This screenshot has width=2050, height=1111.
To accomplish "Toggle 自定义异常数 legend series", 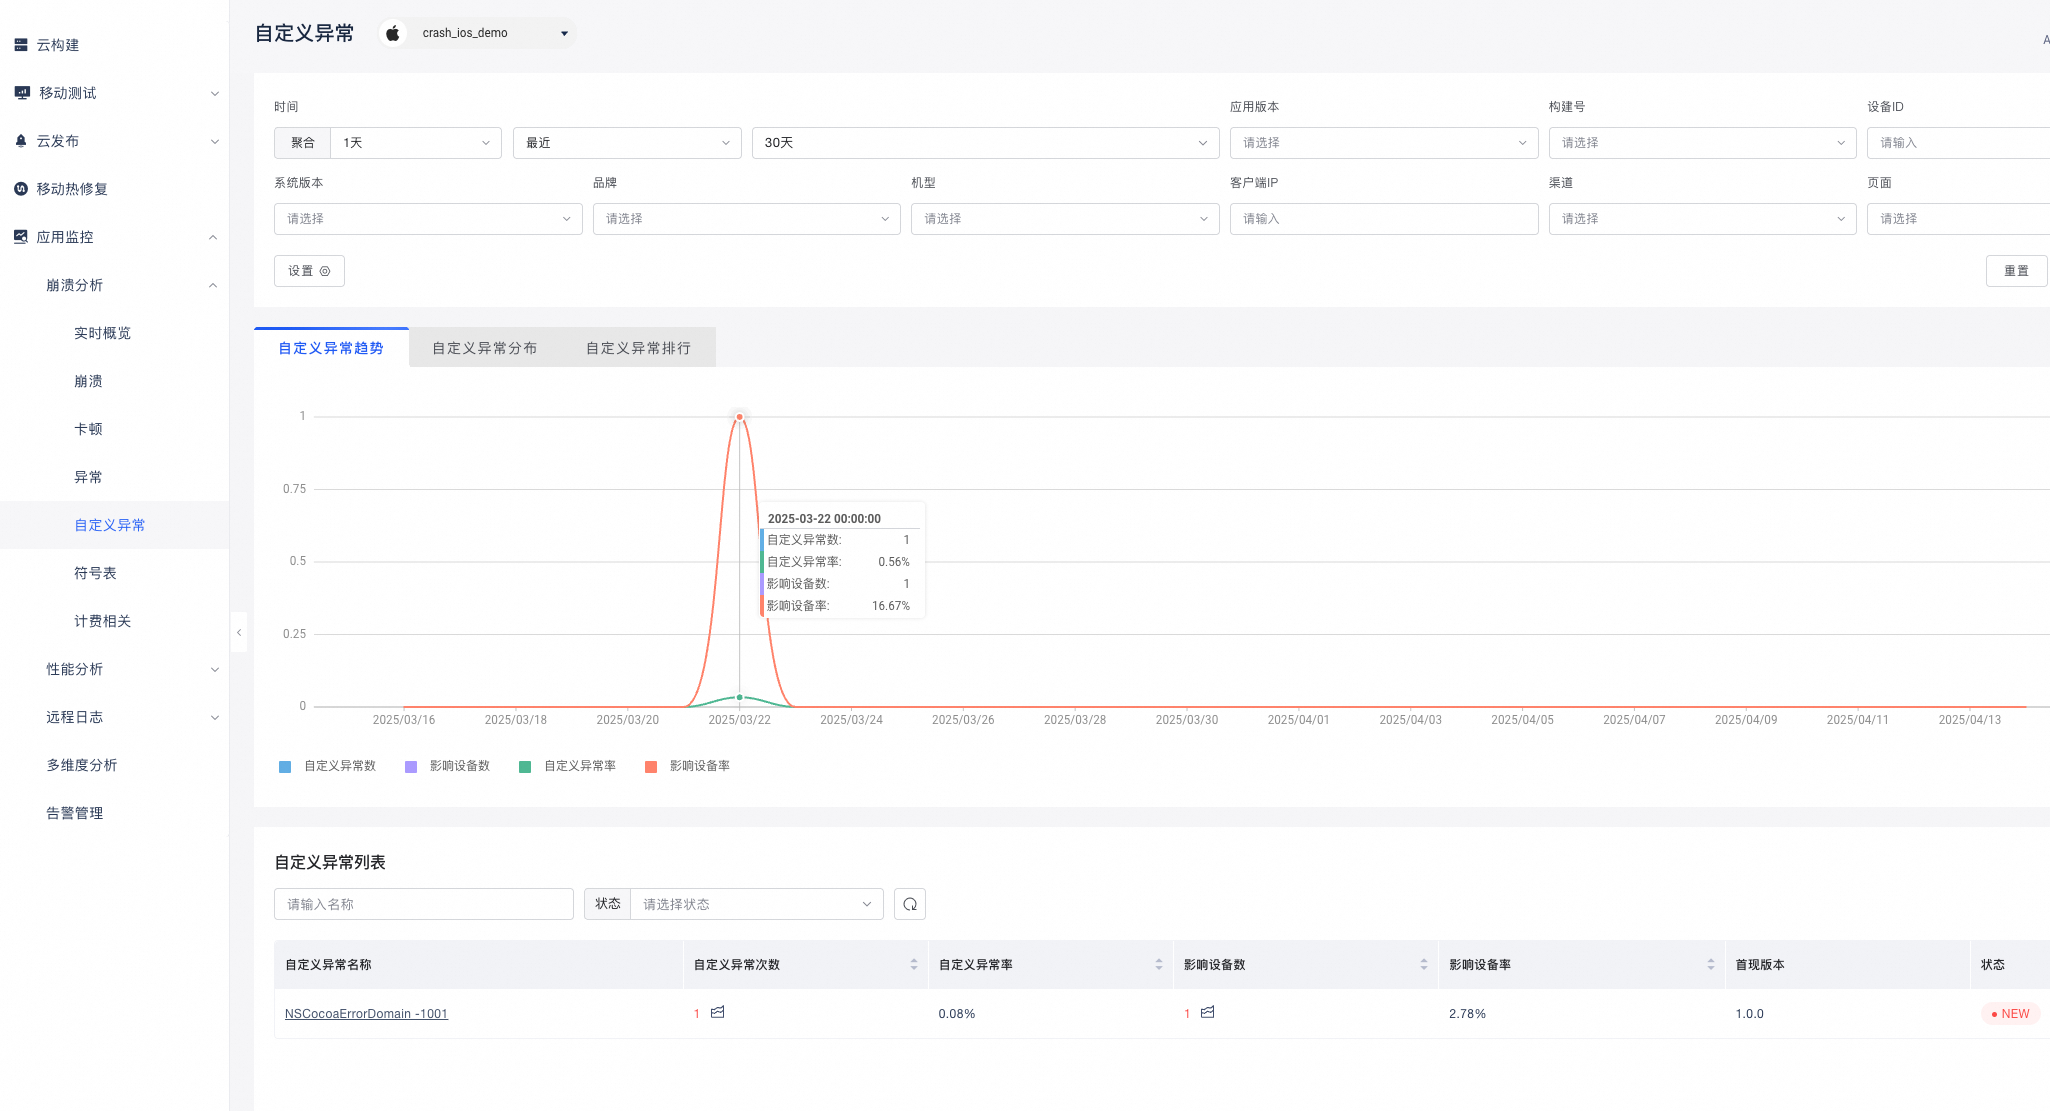I will [x=328, y=766].
